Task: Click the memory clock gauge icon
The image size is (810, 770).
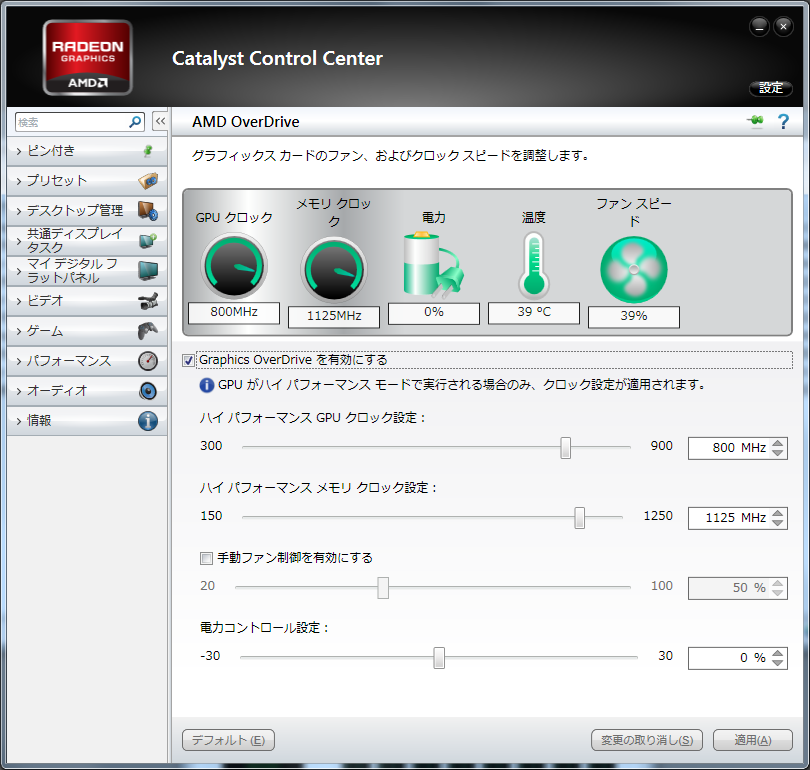Action: [333, 270]
